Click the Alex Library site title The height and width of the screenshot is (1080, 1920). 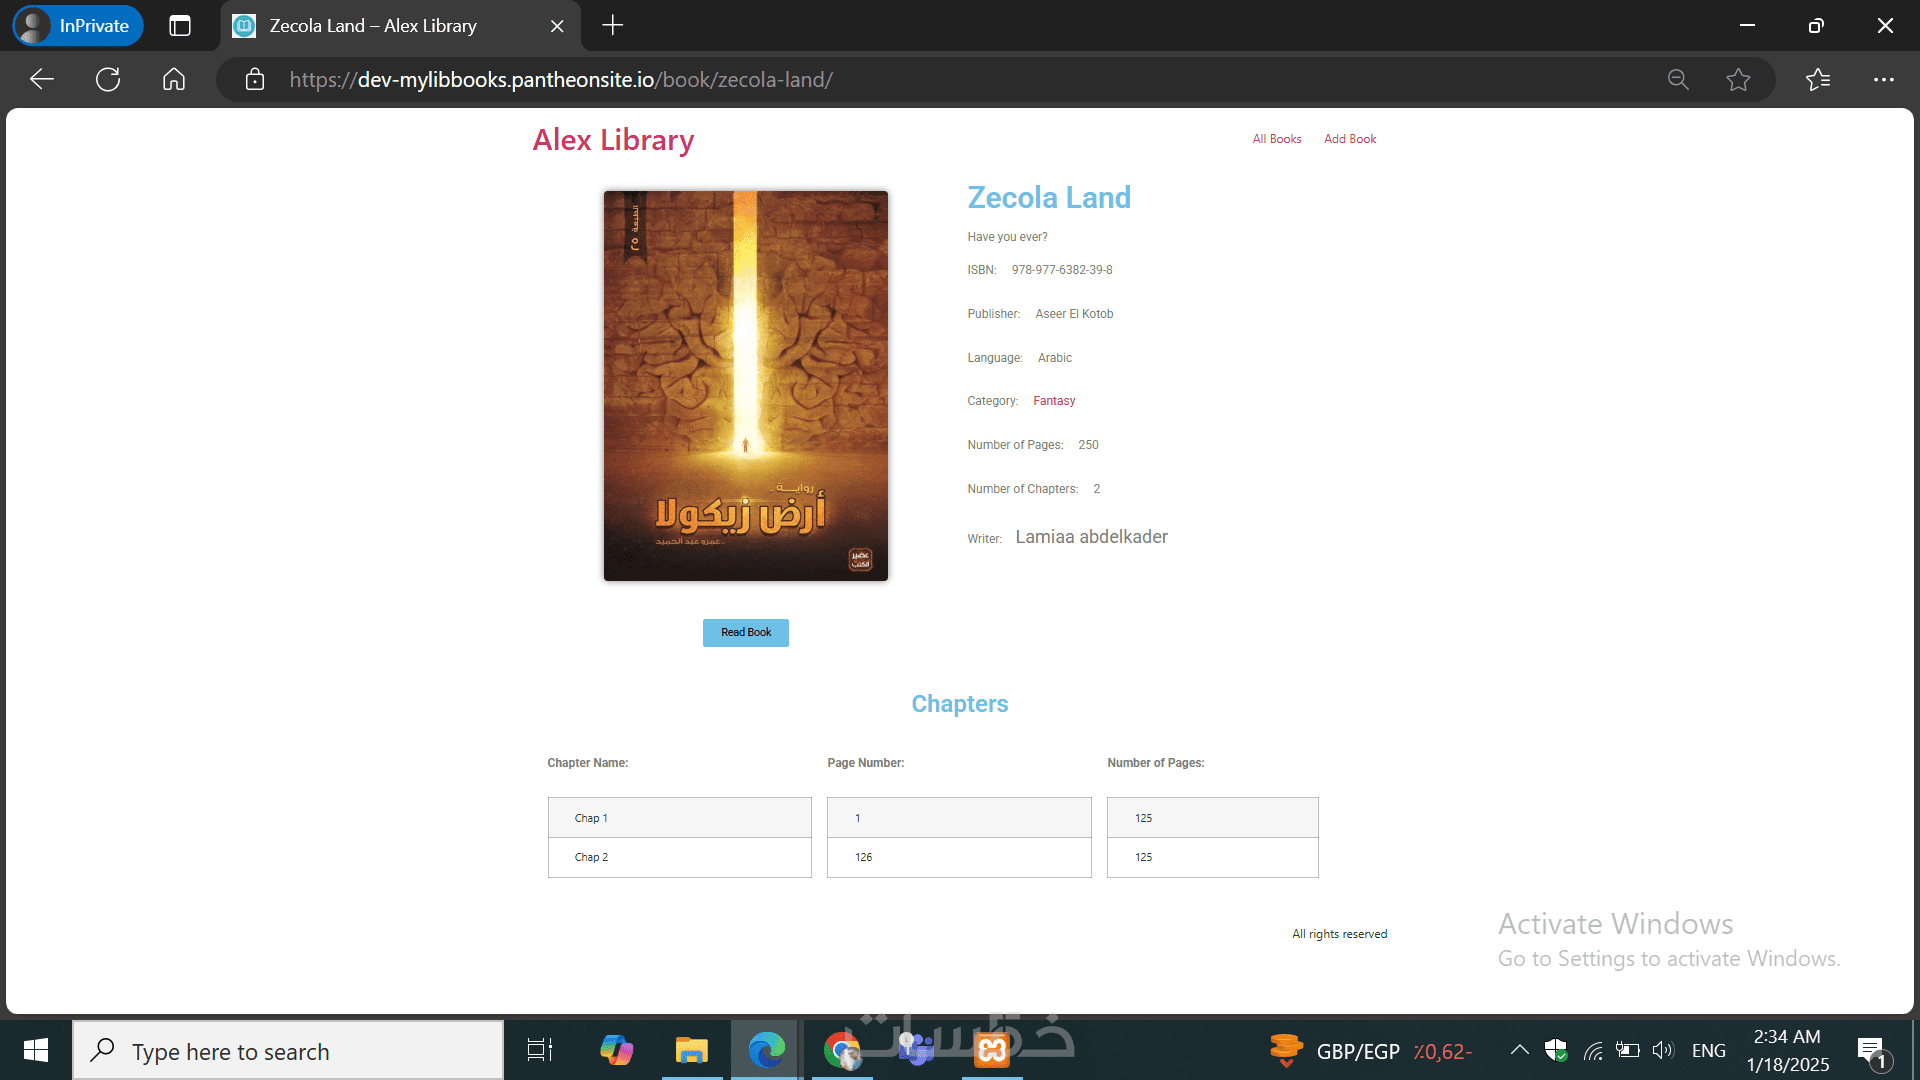click(613, 140)
